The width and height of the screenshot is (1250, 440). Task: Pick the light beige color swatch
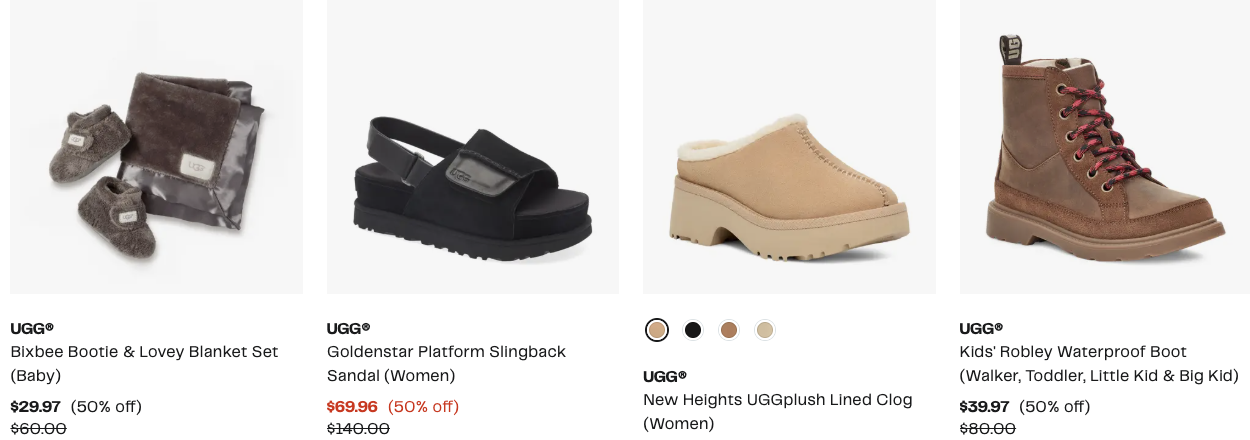pos(765,330)
